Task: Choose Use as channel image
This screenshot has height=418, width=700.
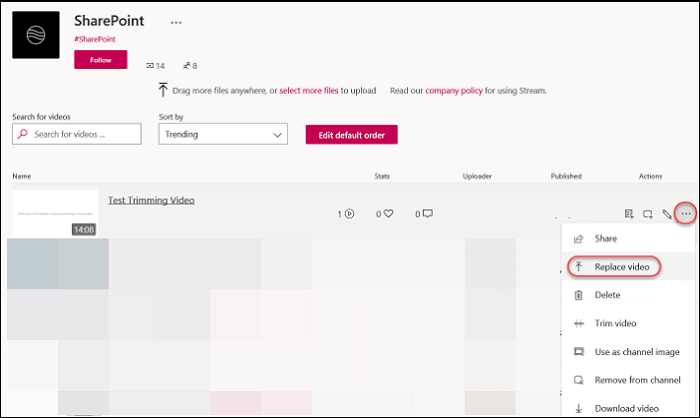Action: (x=628, y=352)
